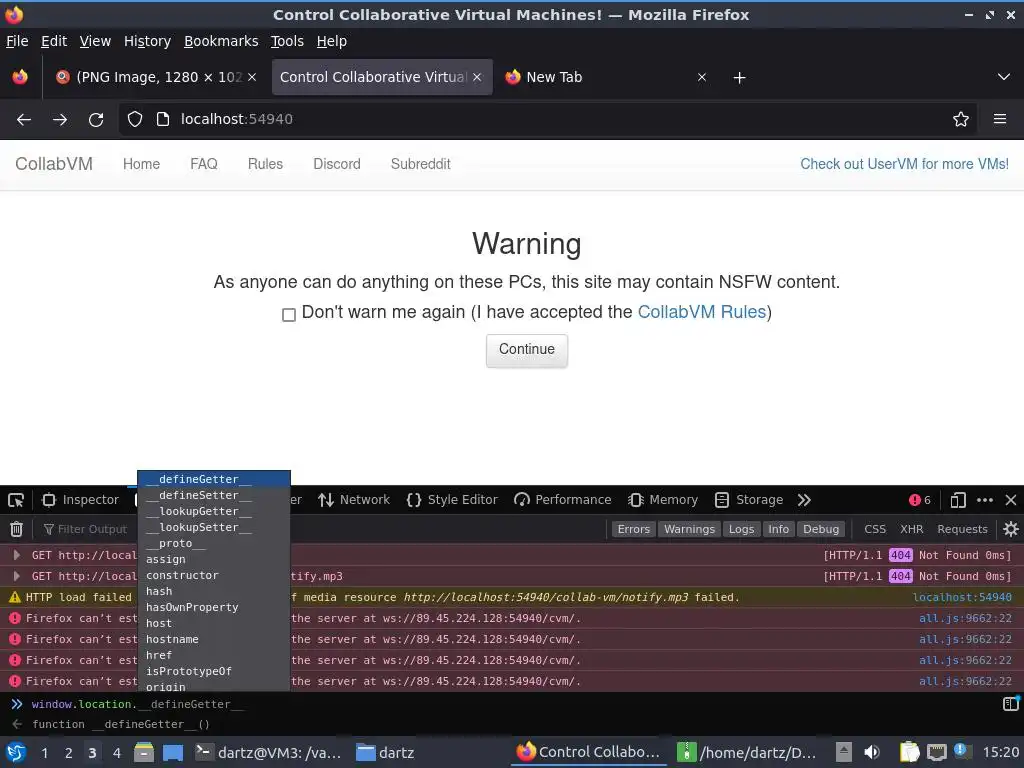This screenshot has width=1024, height=768.
Task: Toggle the Debug console filter
Action: (821, 529)
